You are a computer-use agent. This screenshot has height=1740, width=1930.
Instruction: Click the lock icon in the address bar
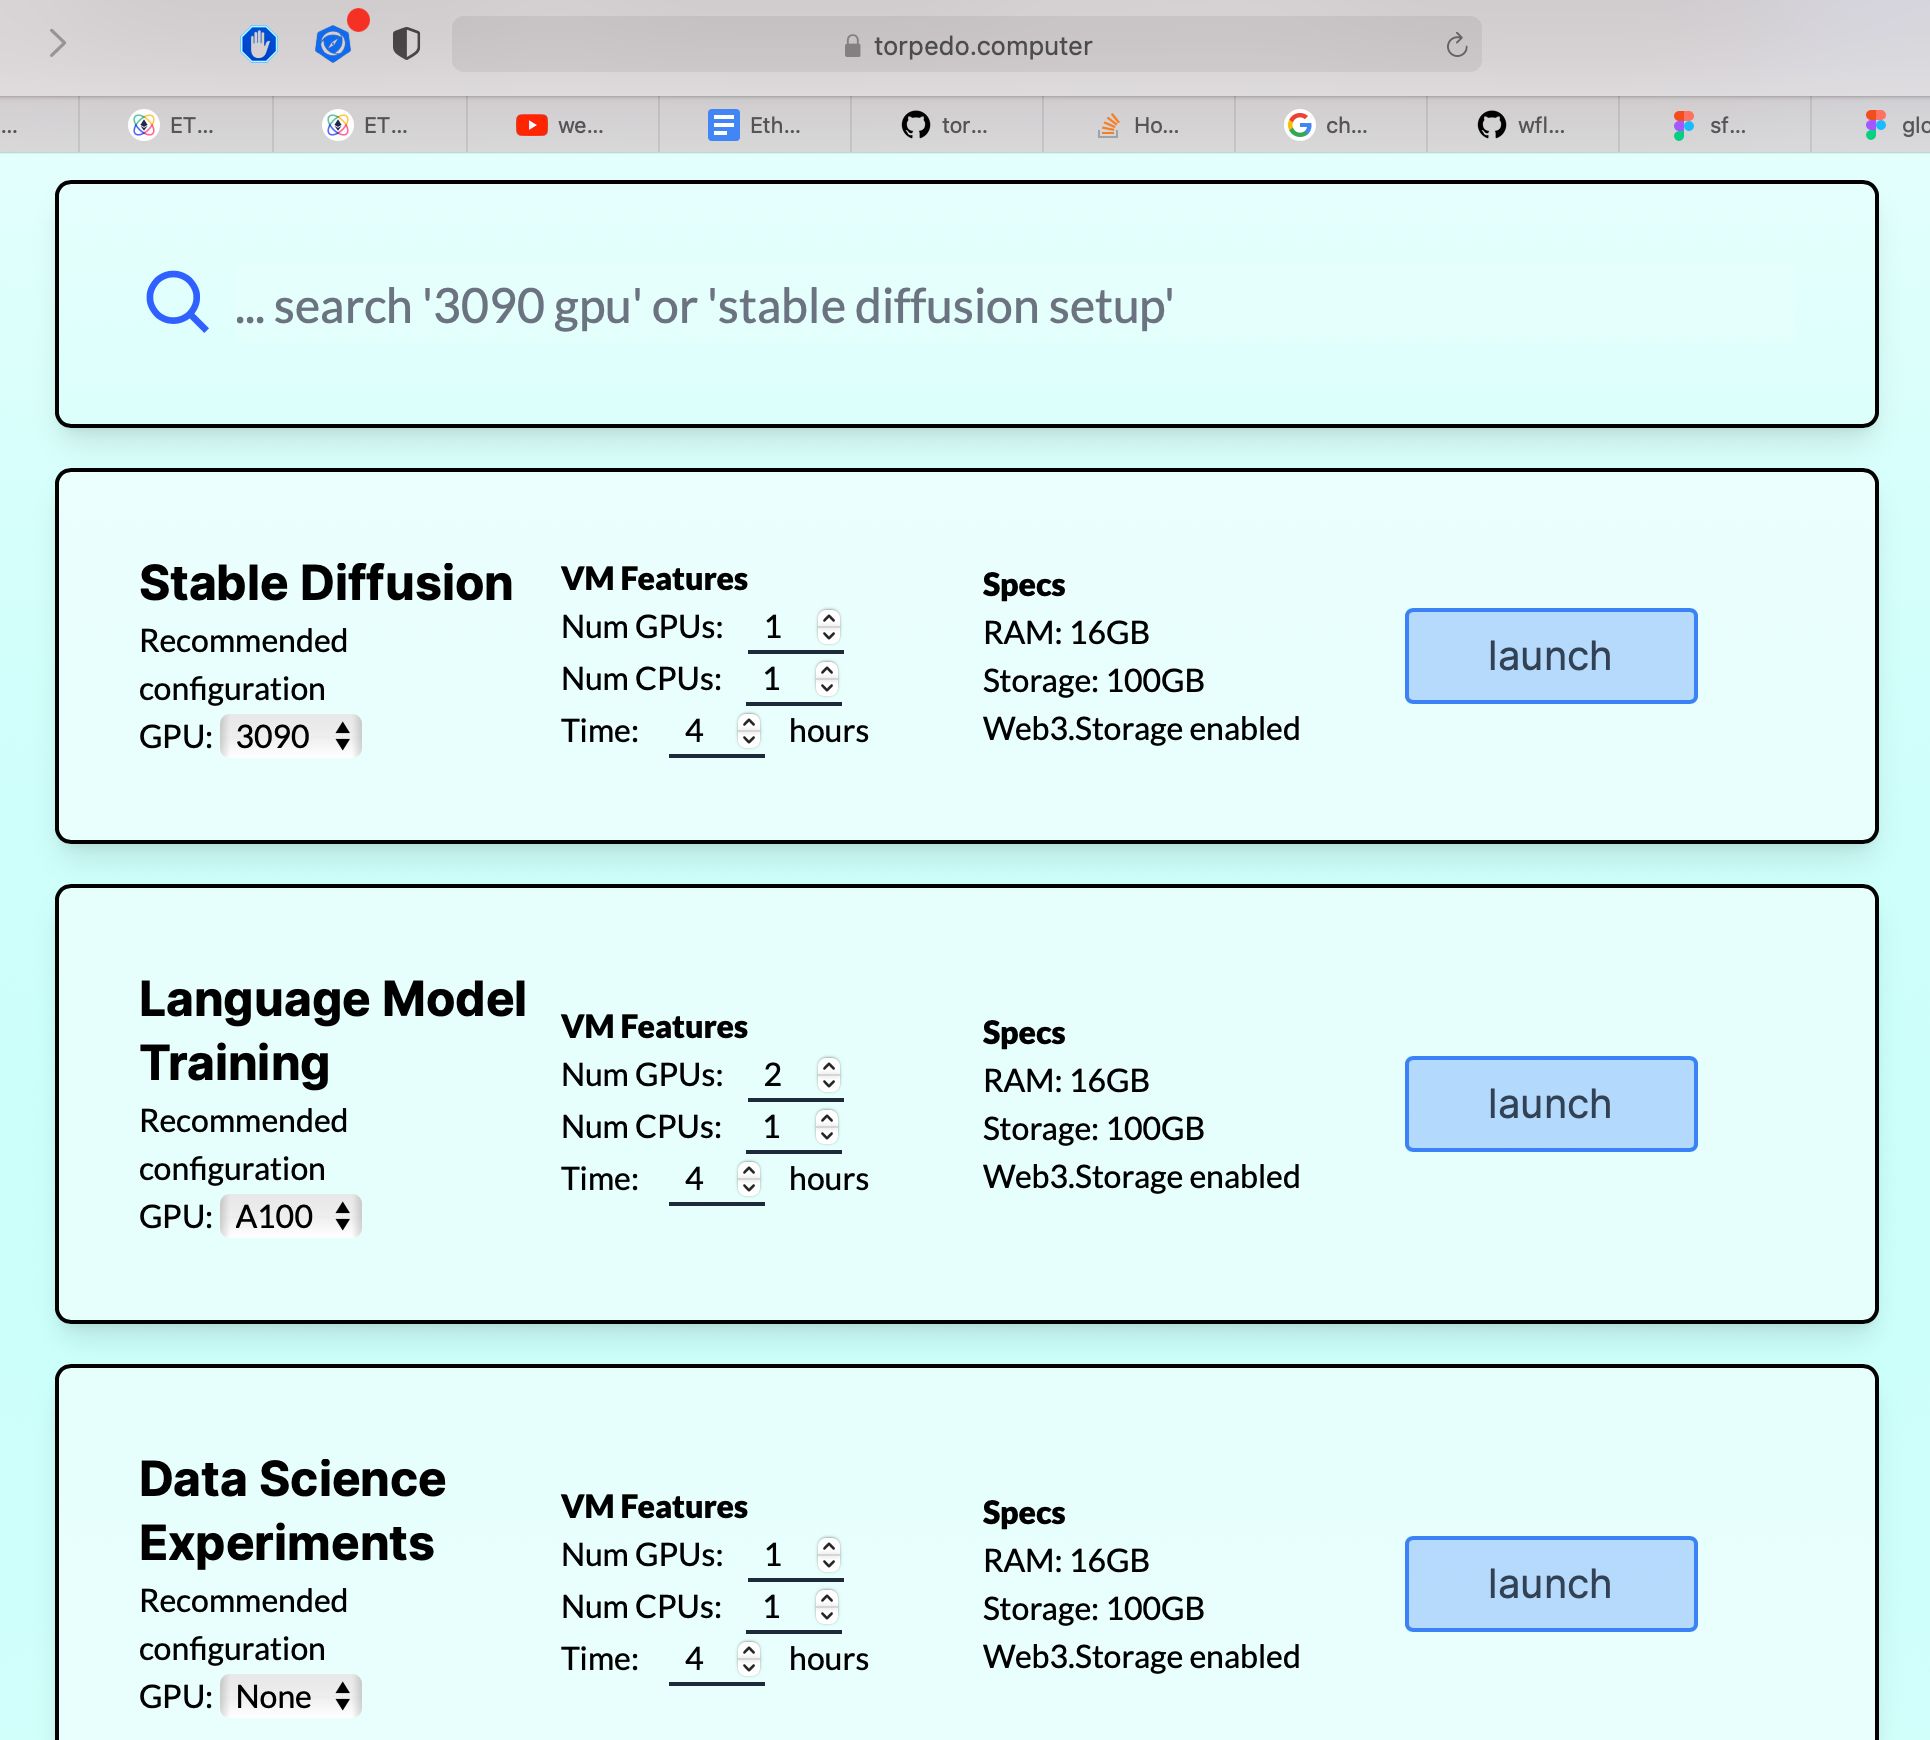tap(852, 46)
